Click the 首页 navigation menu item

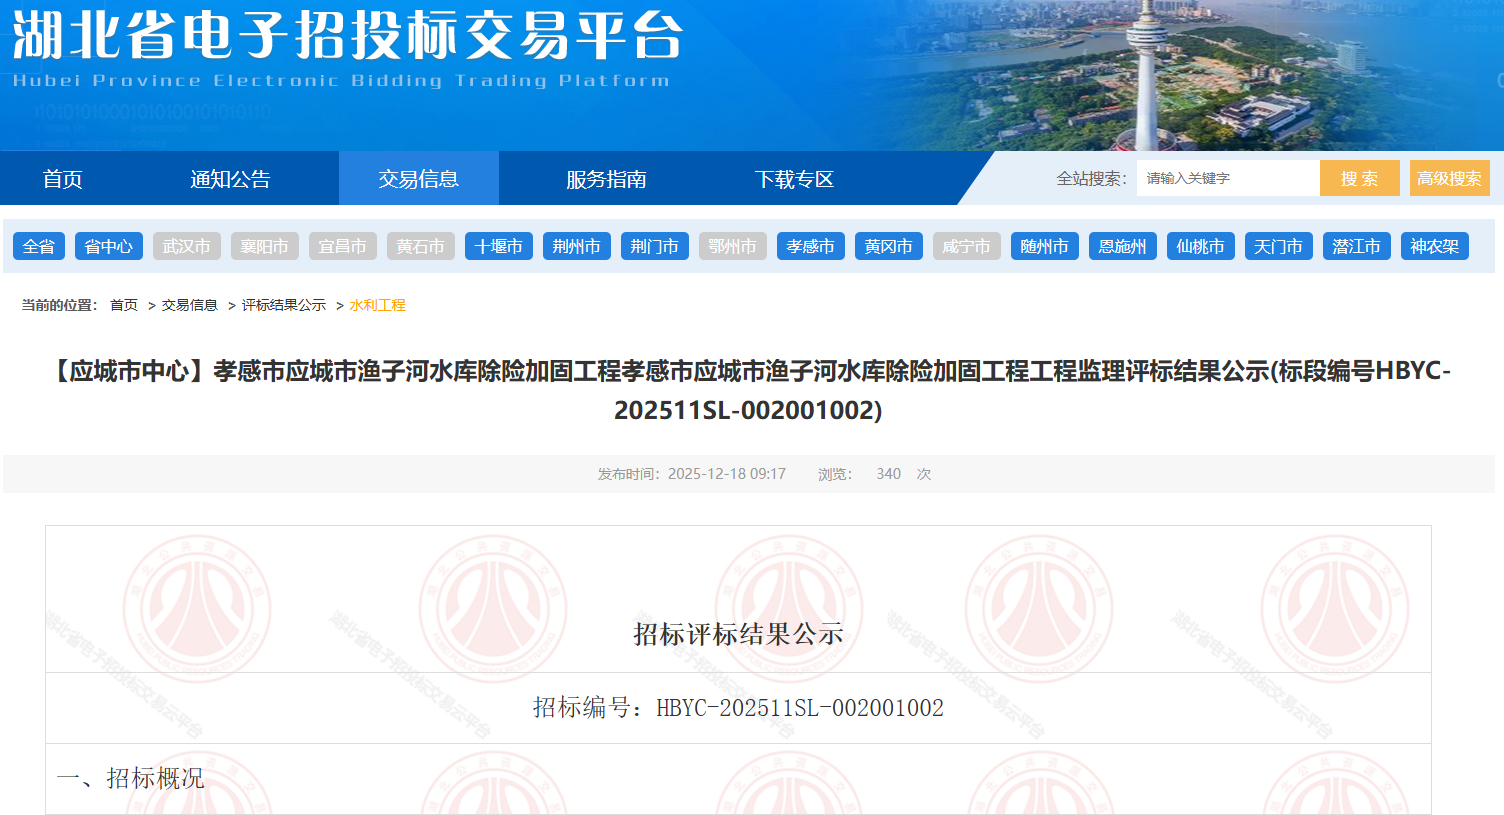click(x=62, y=179)
